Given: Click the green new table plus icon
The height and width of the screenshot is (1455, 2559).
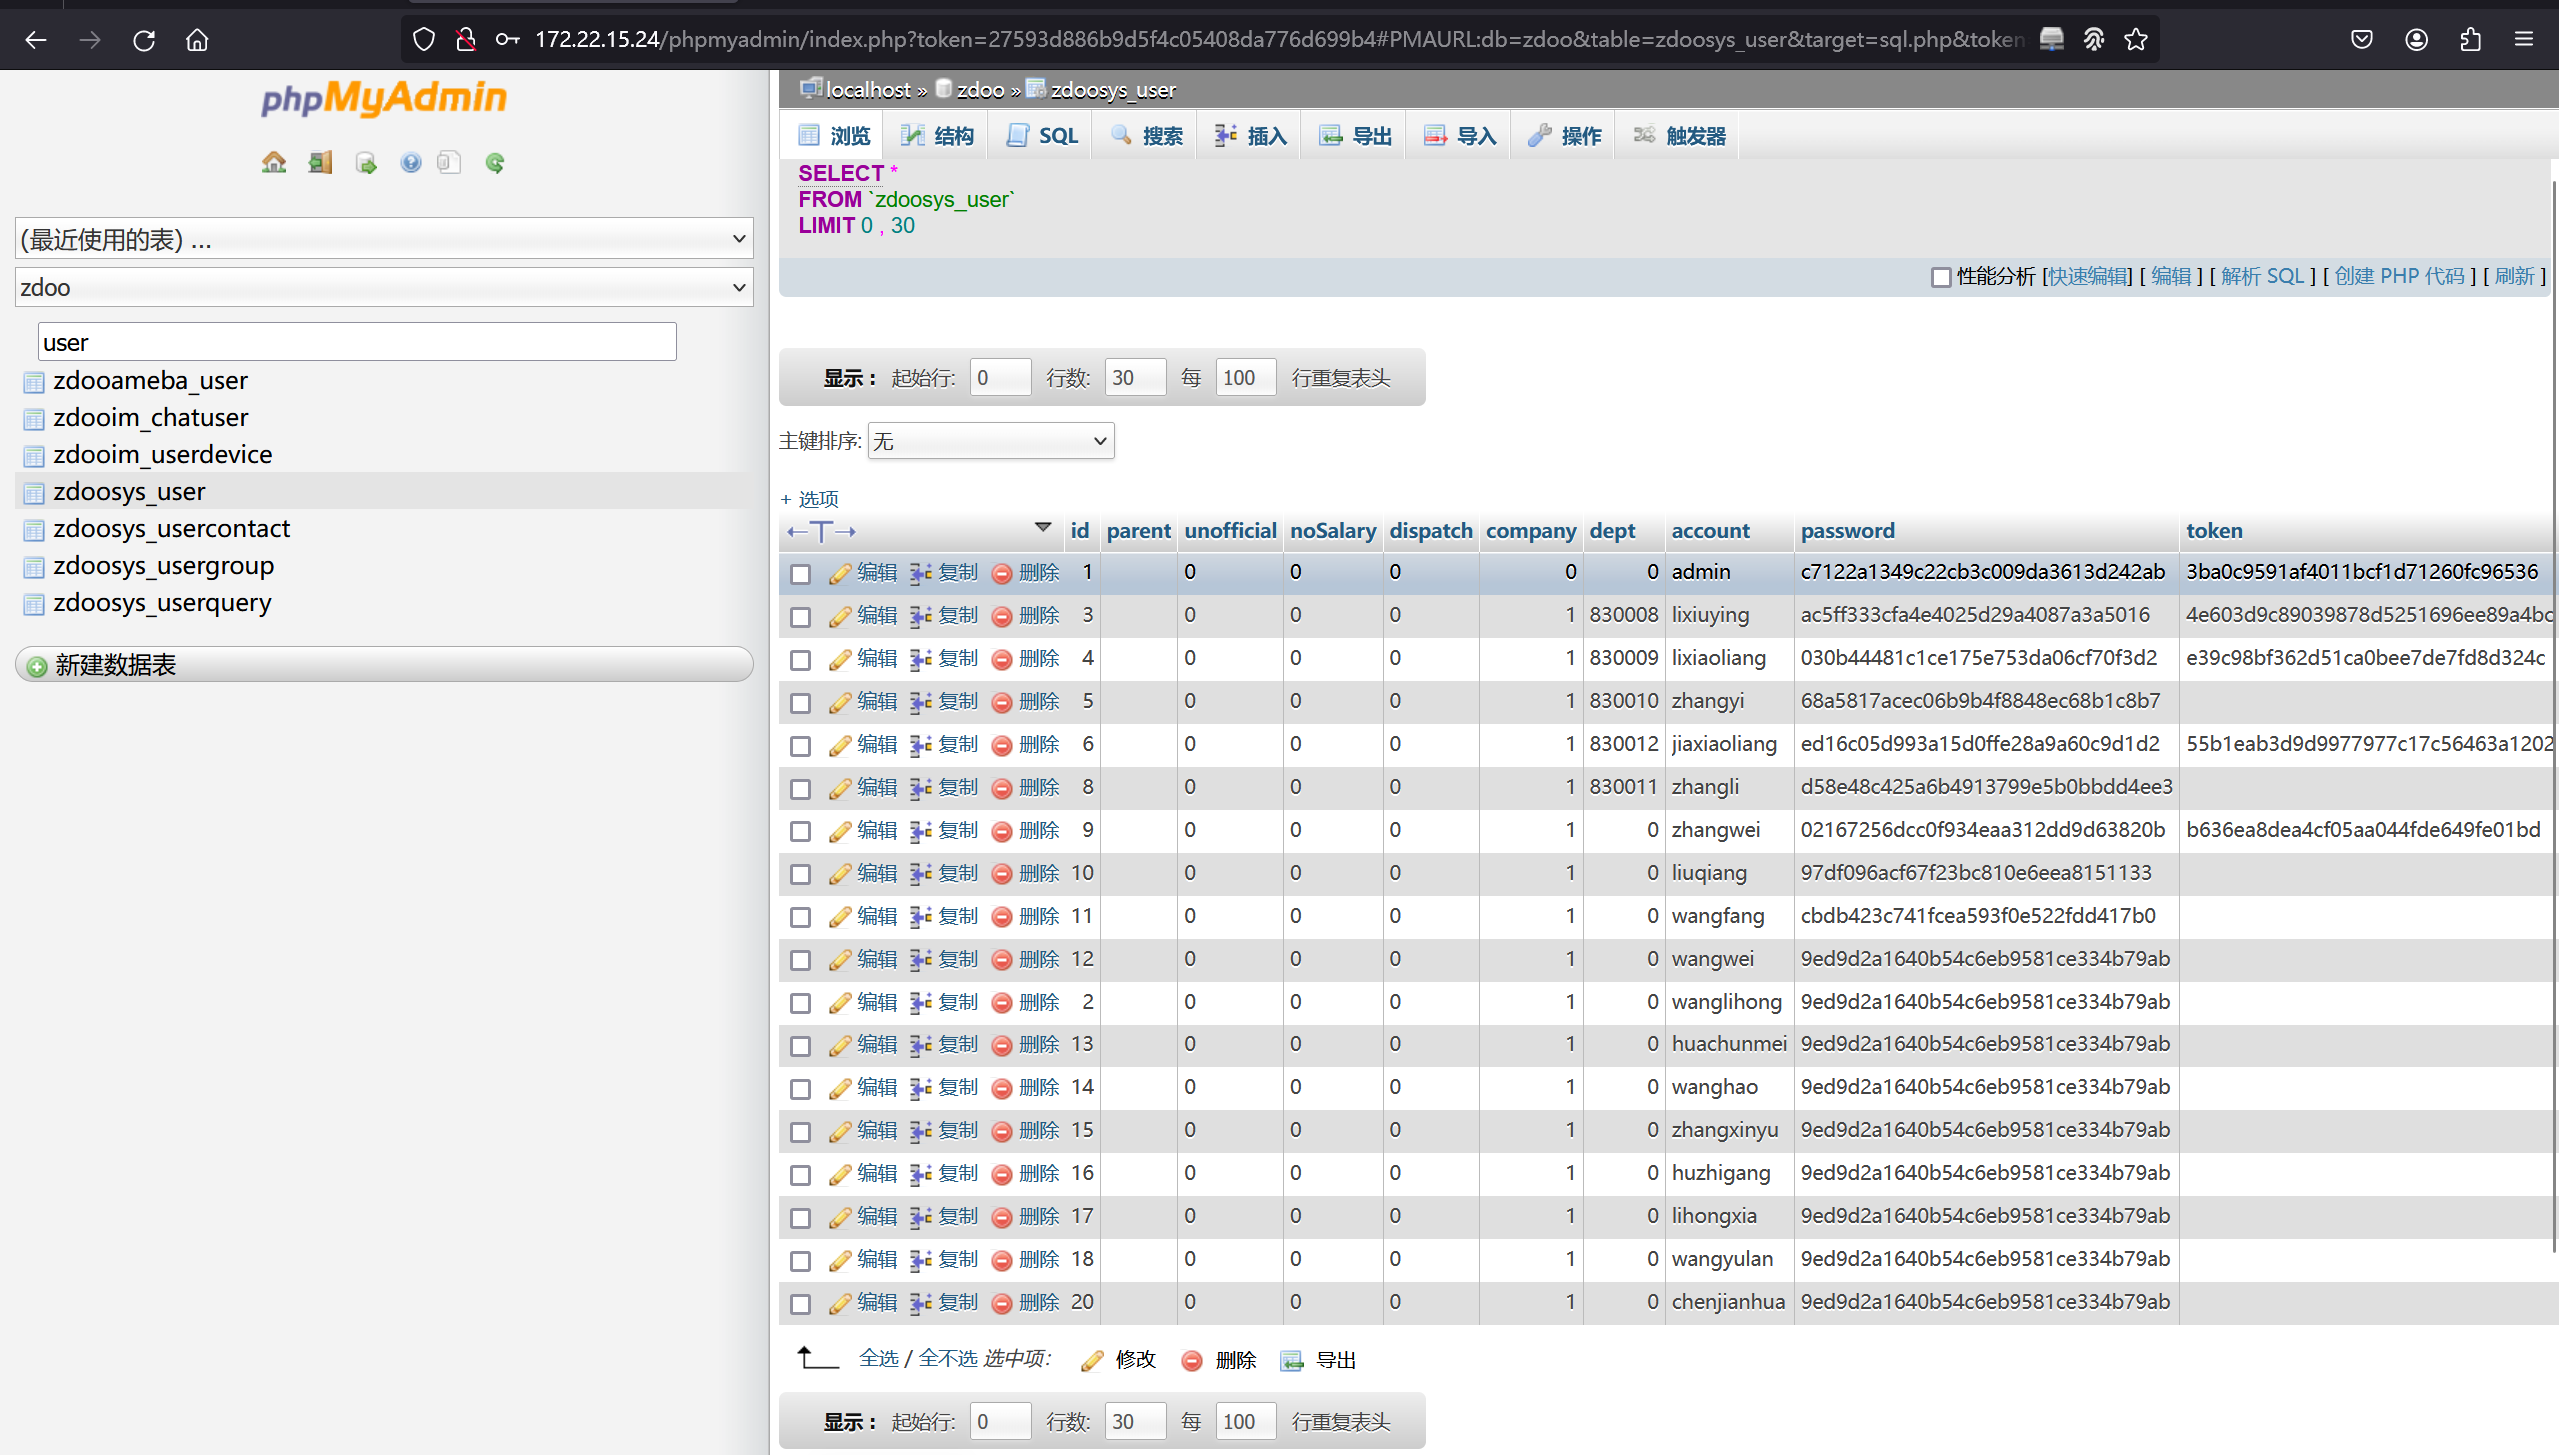Looking at the screenshot, I should 37,666.
